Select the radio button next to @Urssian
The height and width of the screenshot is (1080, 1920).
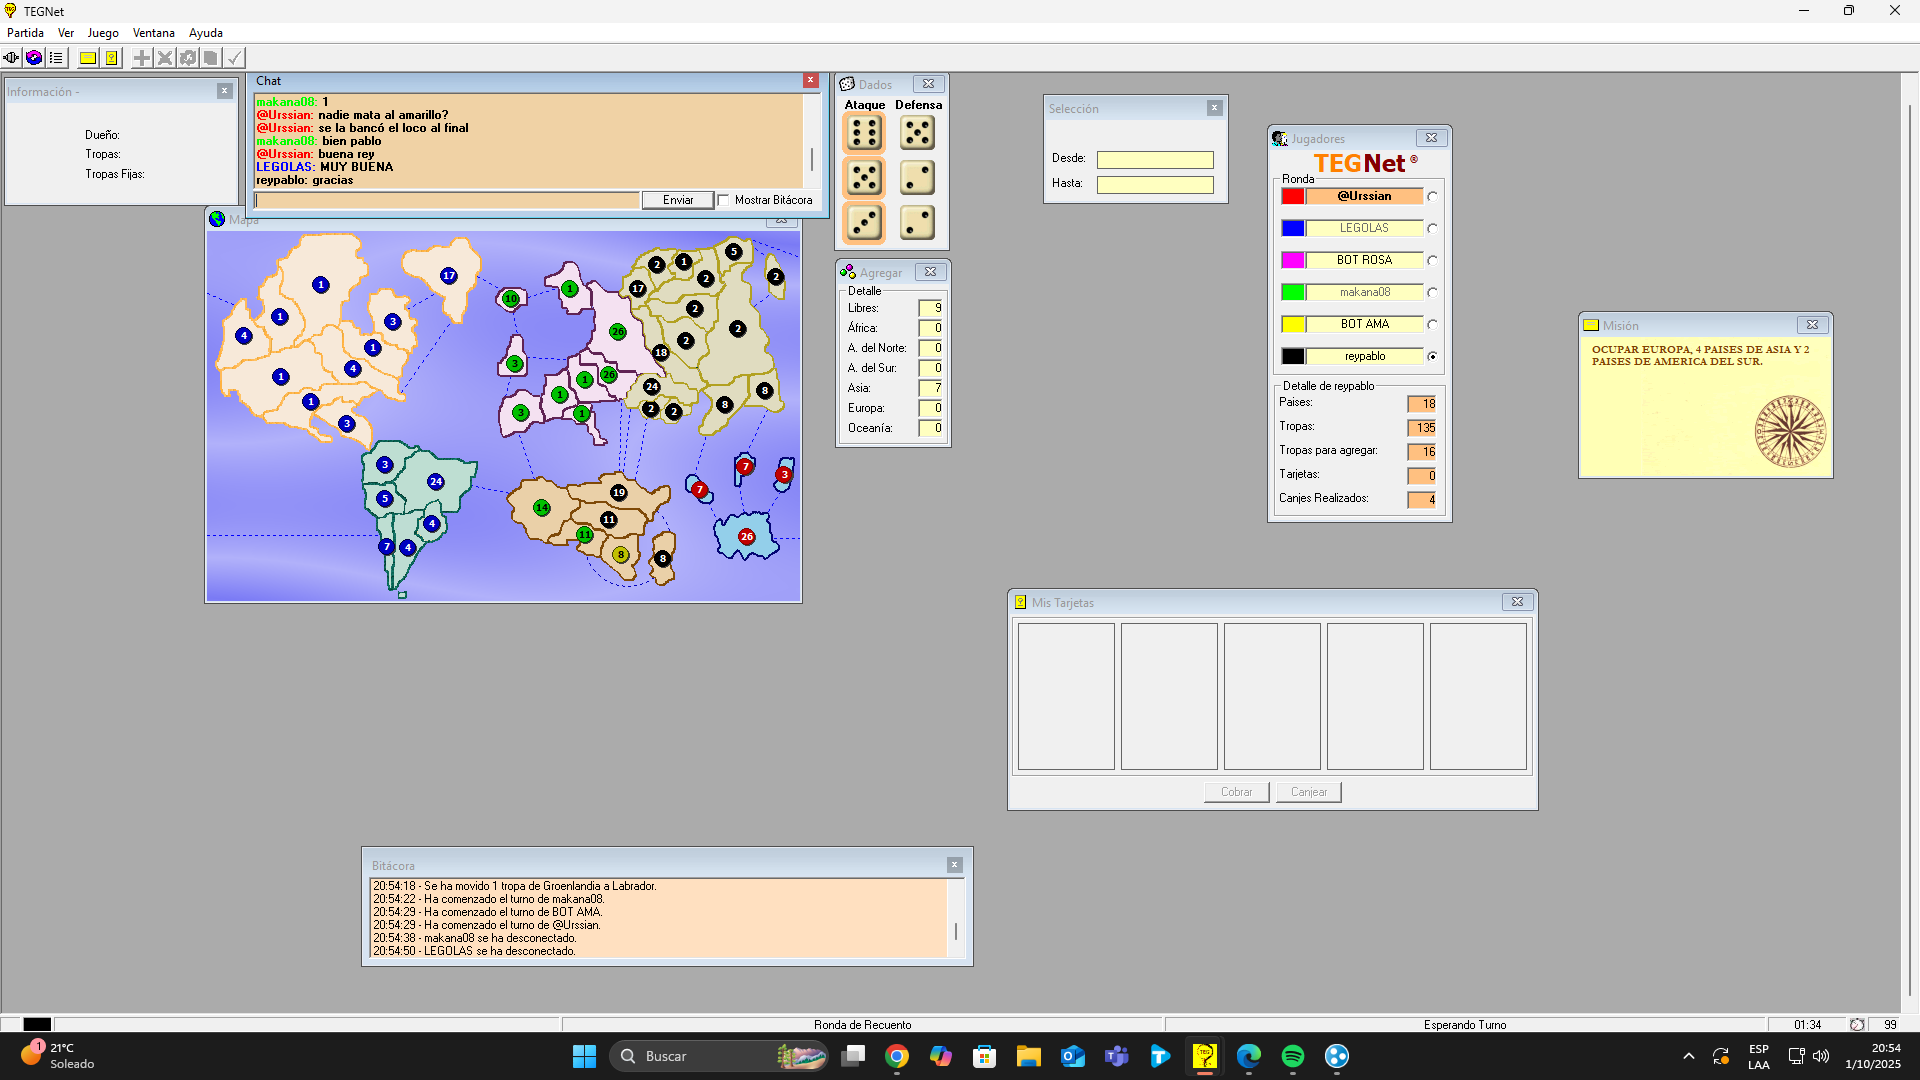pyautogui.click(x=1432, y=197)
